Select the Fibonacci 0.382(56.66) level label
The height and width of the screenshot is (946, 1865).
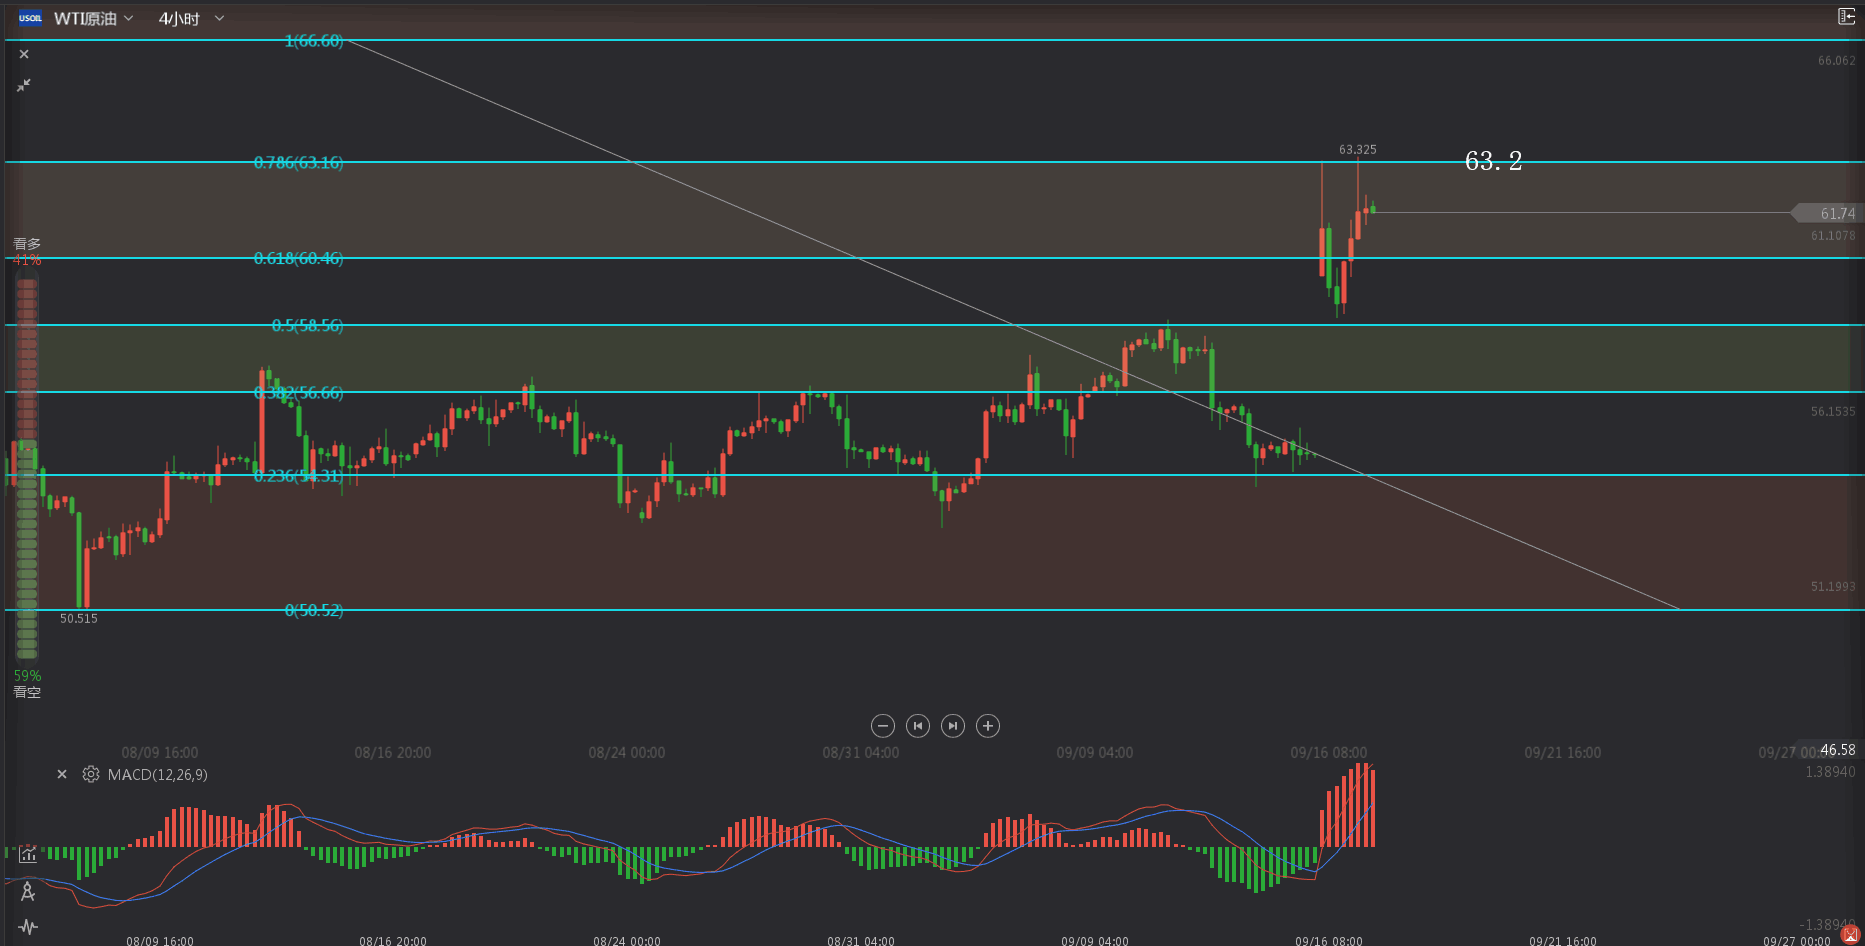(298, 392)
